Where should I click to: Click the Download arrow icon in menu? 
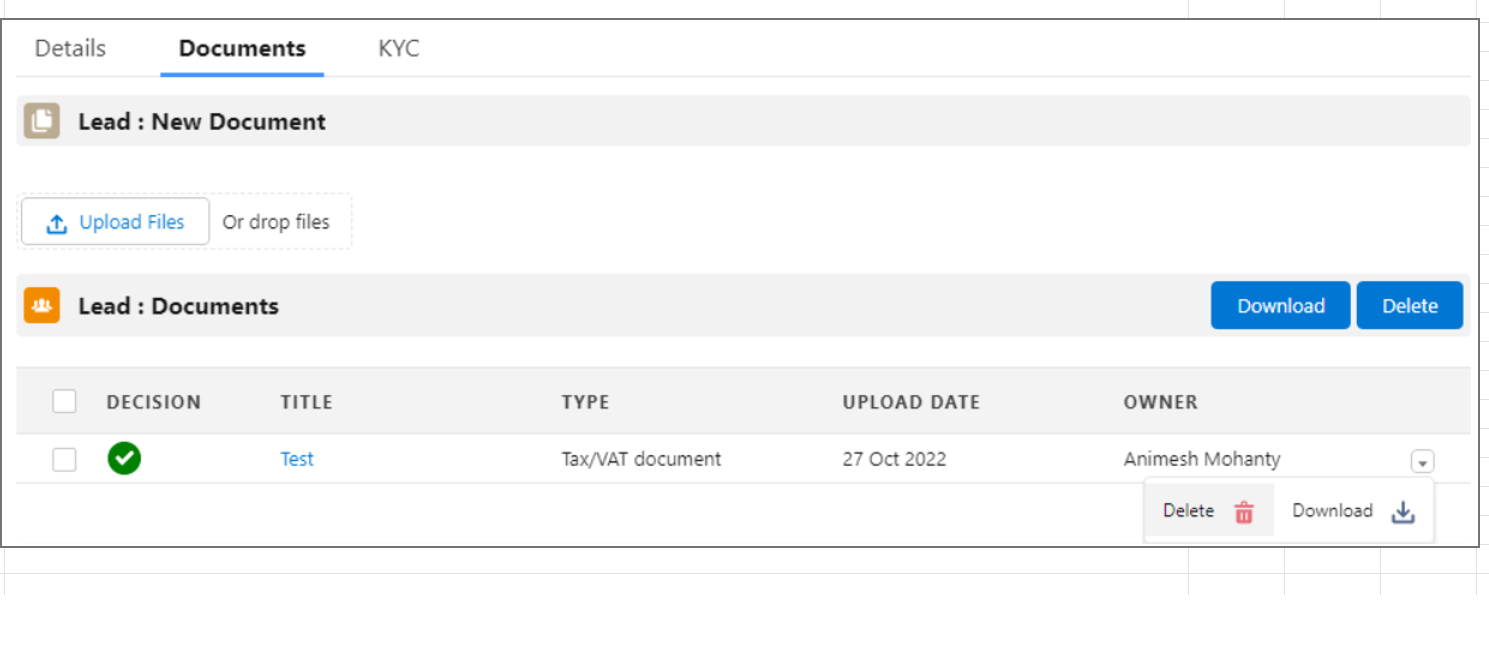pos(1404,512)
